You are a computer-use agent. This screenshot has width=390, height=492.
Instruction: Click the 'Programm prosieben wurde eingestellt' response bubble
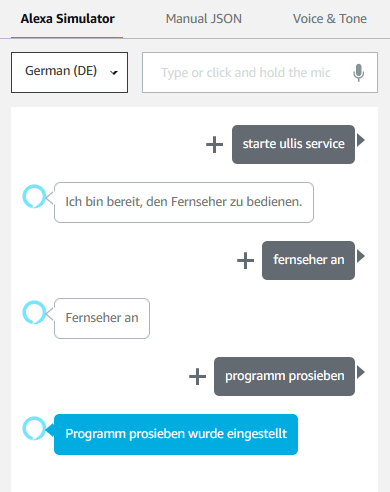(176, 434)
